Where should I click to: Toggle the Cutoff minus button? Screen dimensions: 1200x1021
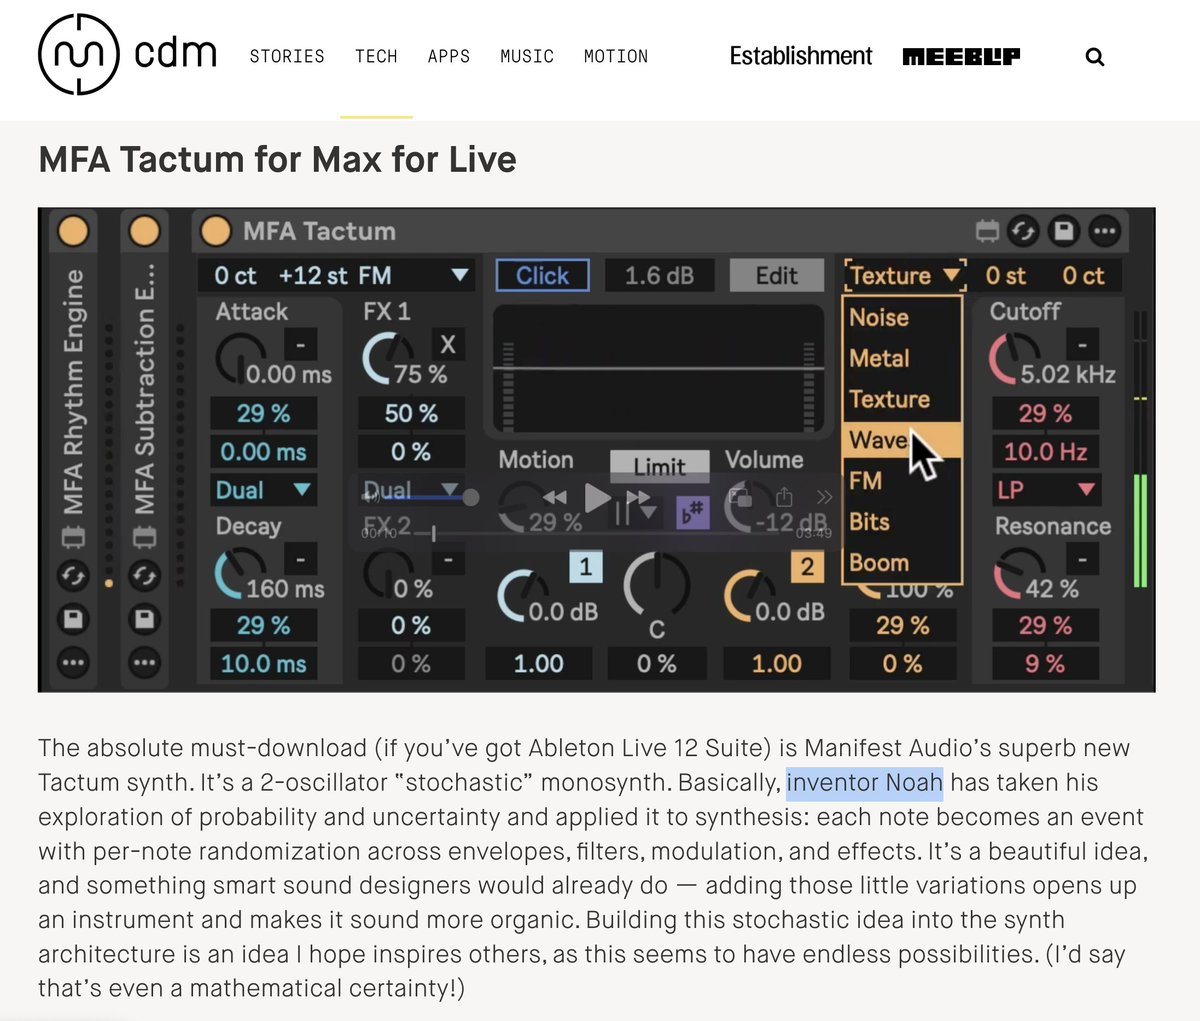1082,345
